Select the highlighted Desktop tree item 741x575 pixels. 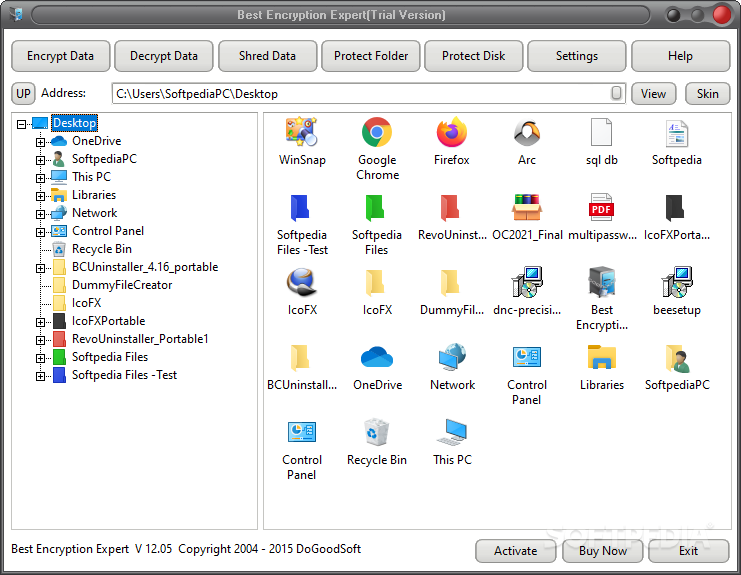click(75, 123)
